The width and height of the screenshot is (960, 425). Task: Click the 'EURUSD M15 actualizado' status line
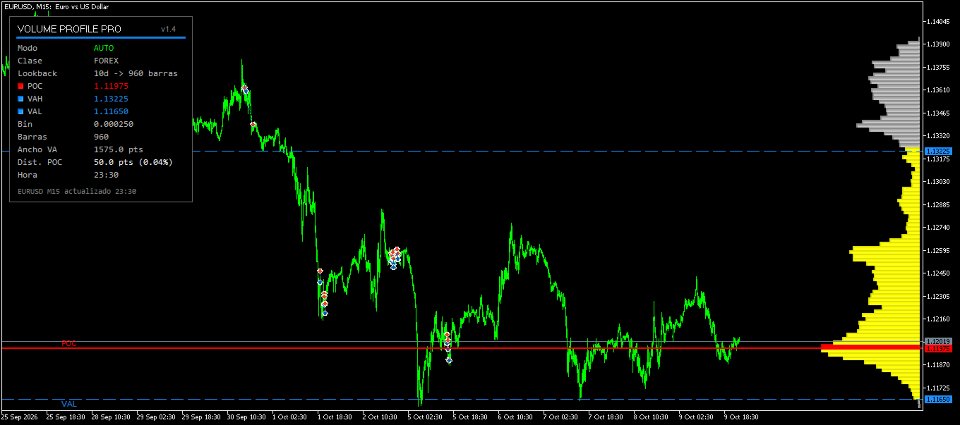click(x=77, y=192)
